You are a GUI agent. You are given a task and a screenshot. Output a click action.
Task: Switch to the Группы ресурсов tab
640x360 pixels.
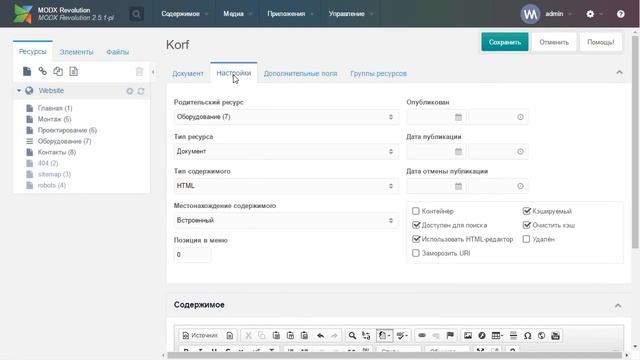[x=378, y=73]
